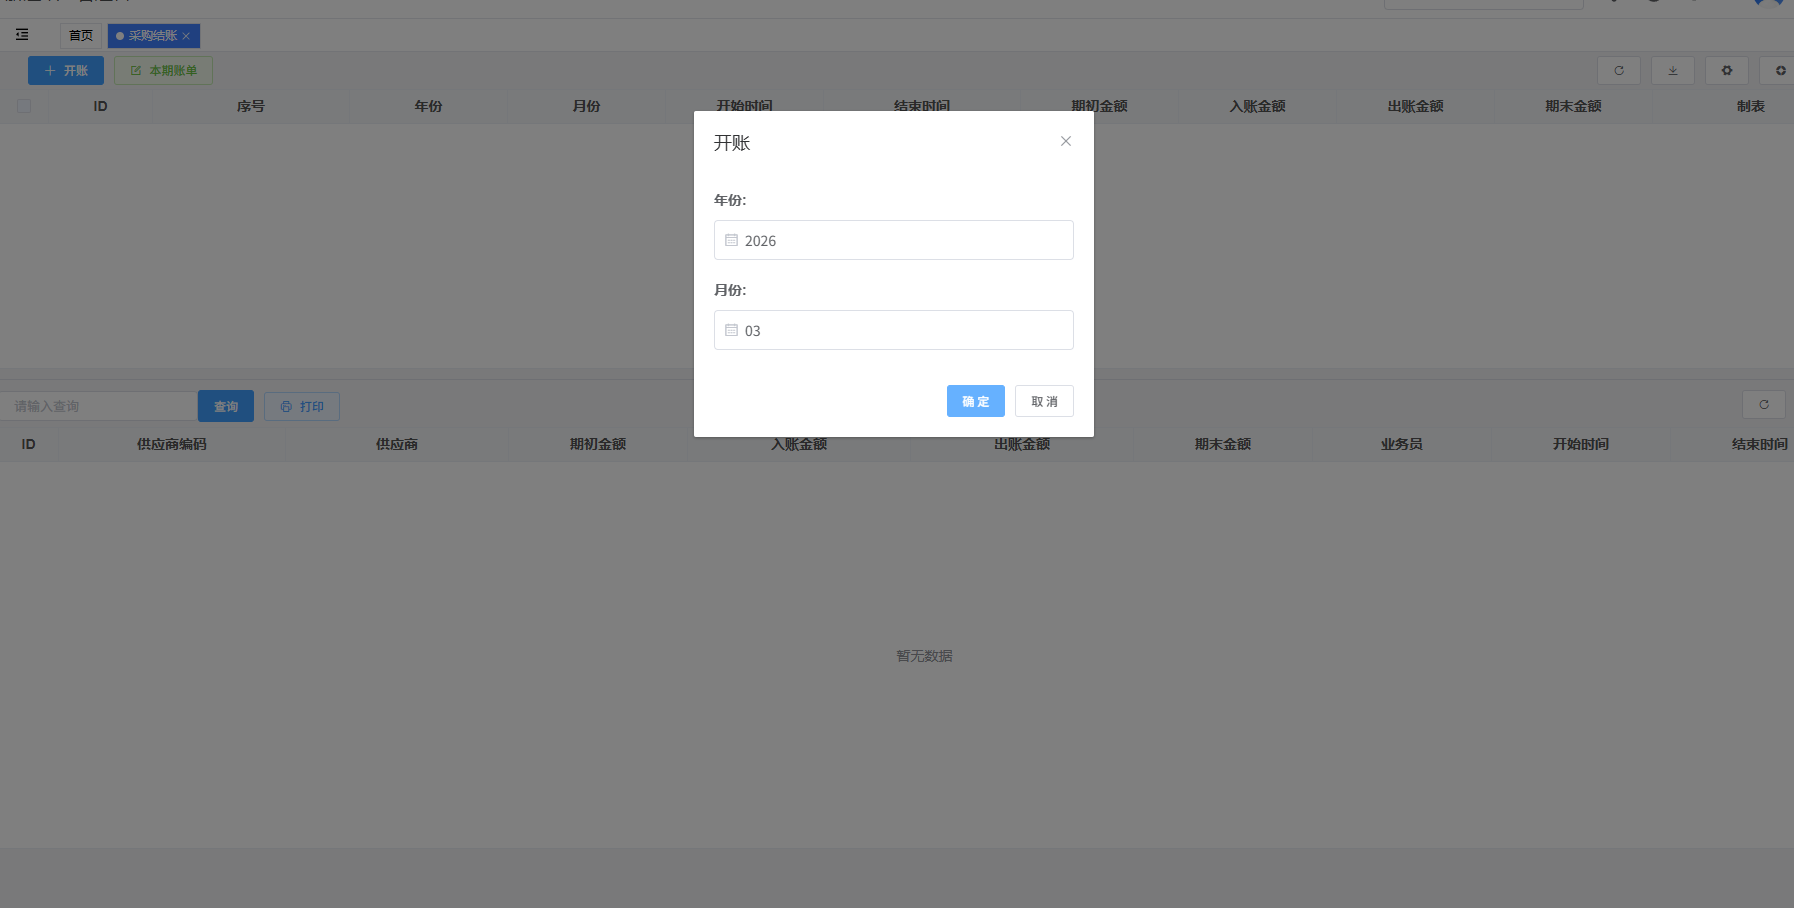This screenshot has height=908, width=1794.
Task: Collapse the sidebar with the menu fold icon
Action: (x=22, y=35)
